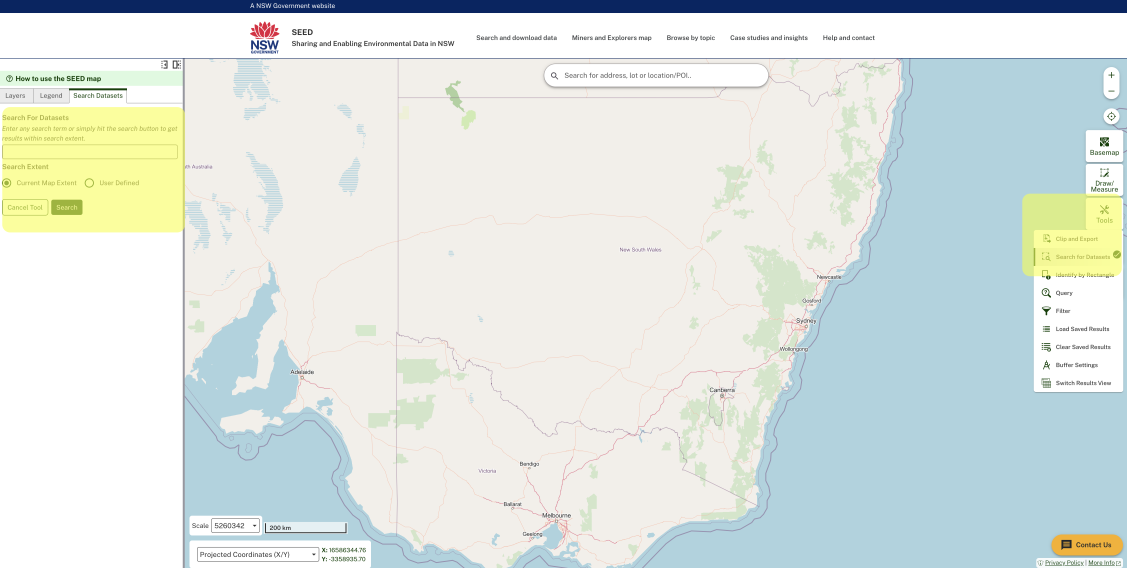Click the Geelong label on map

(533, 534)
